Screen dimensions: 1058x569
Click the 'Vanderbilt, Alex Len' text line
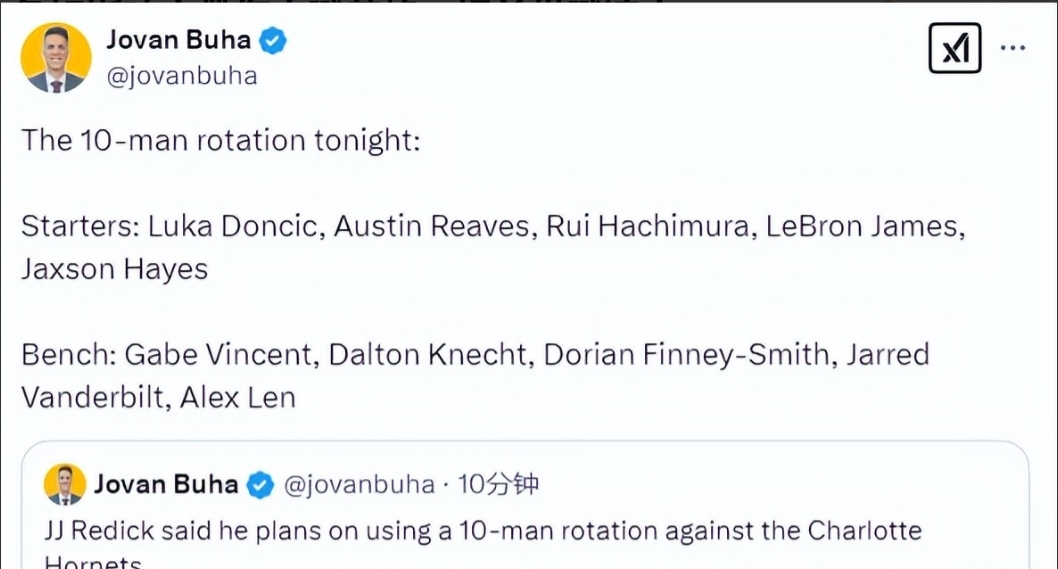(x=158, y=397)
